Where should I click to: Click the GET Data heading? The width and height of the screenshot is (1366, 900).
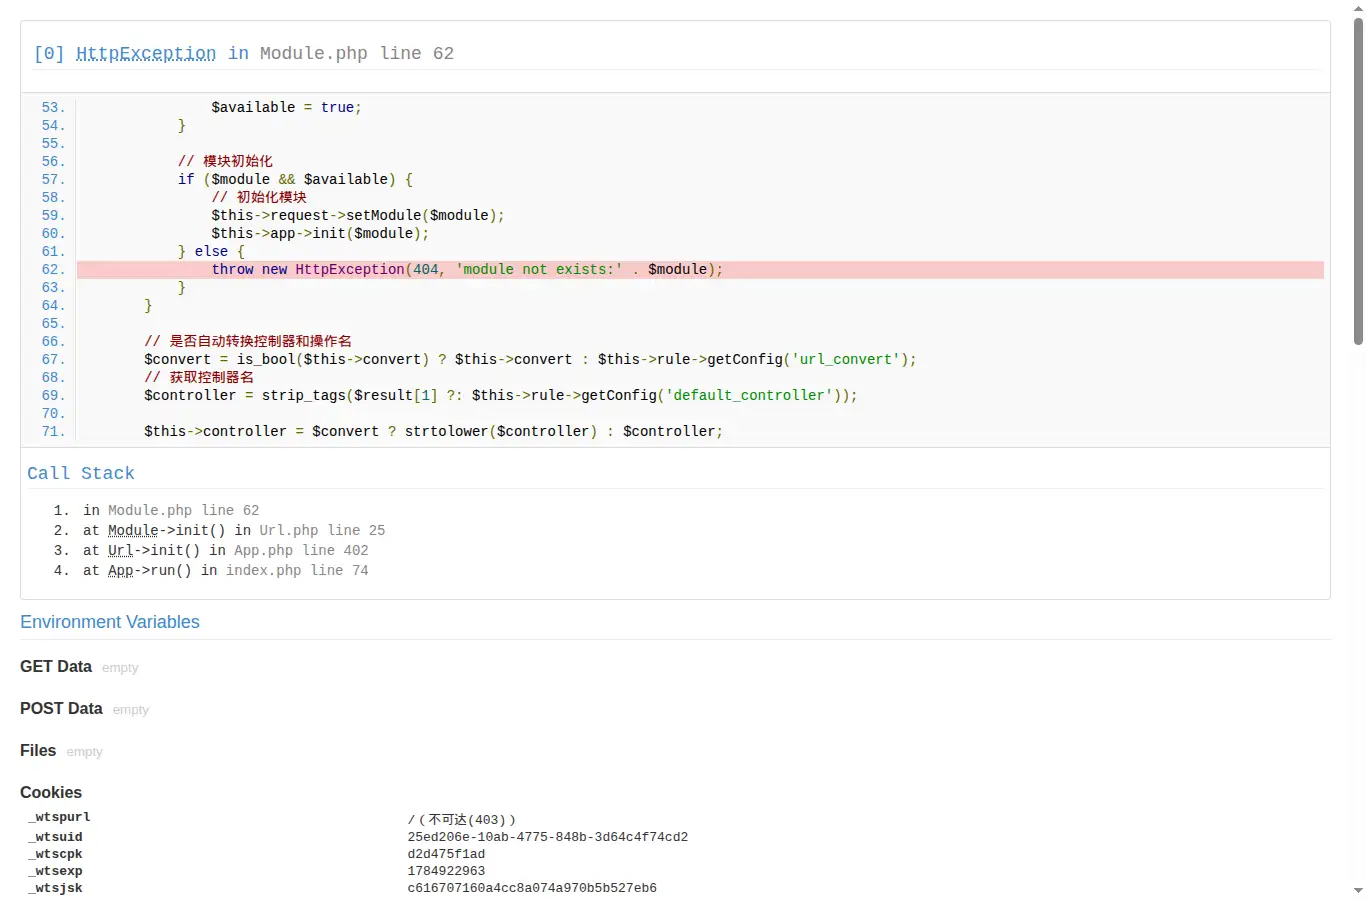coord(56,667)
